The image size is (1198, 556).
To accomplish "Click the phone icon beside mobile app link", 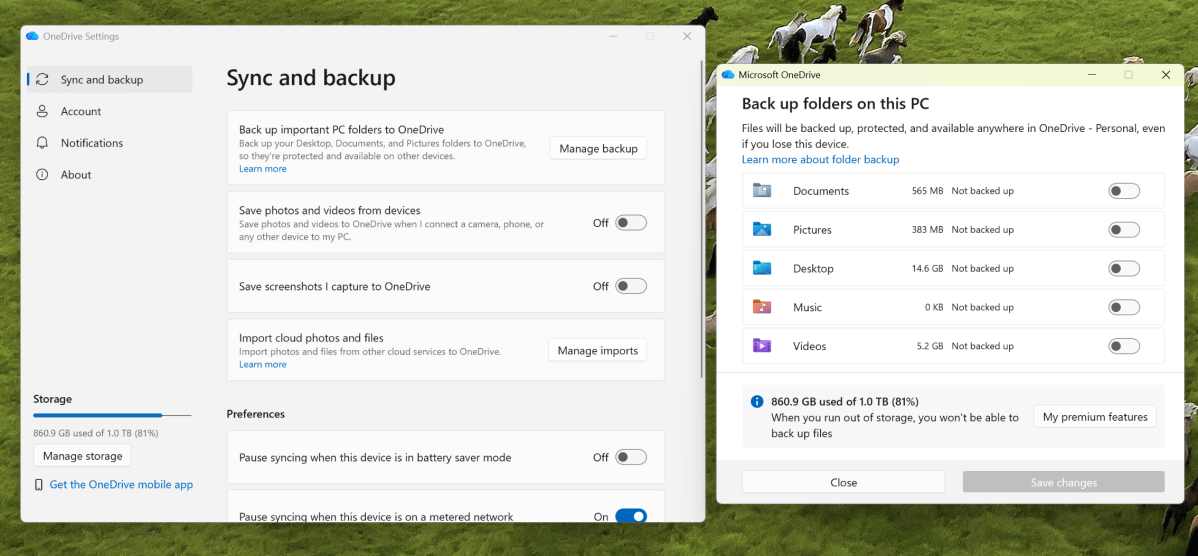I will pyautogui.click(x=39, y=485).
